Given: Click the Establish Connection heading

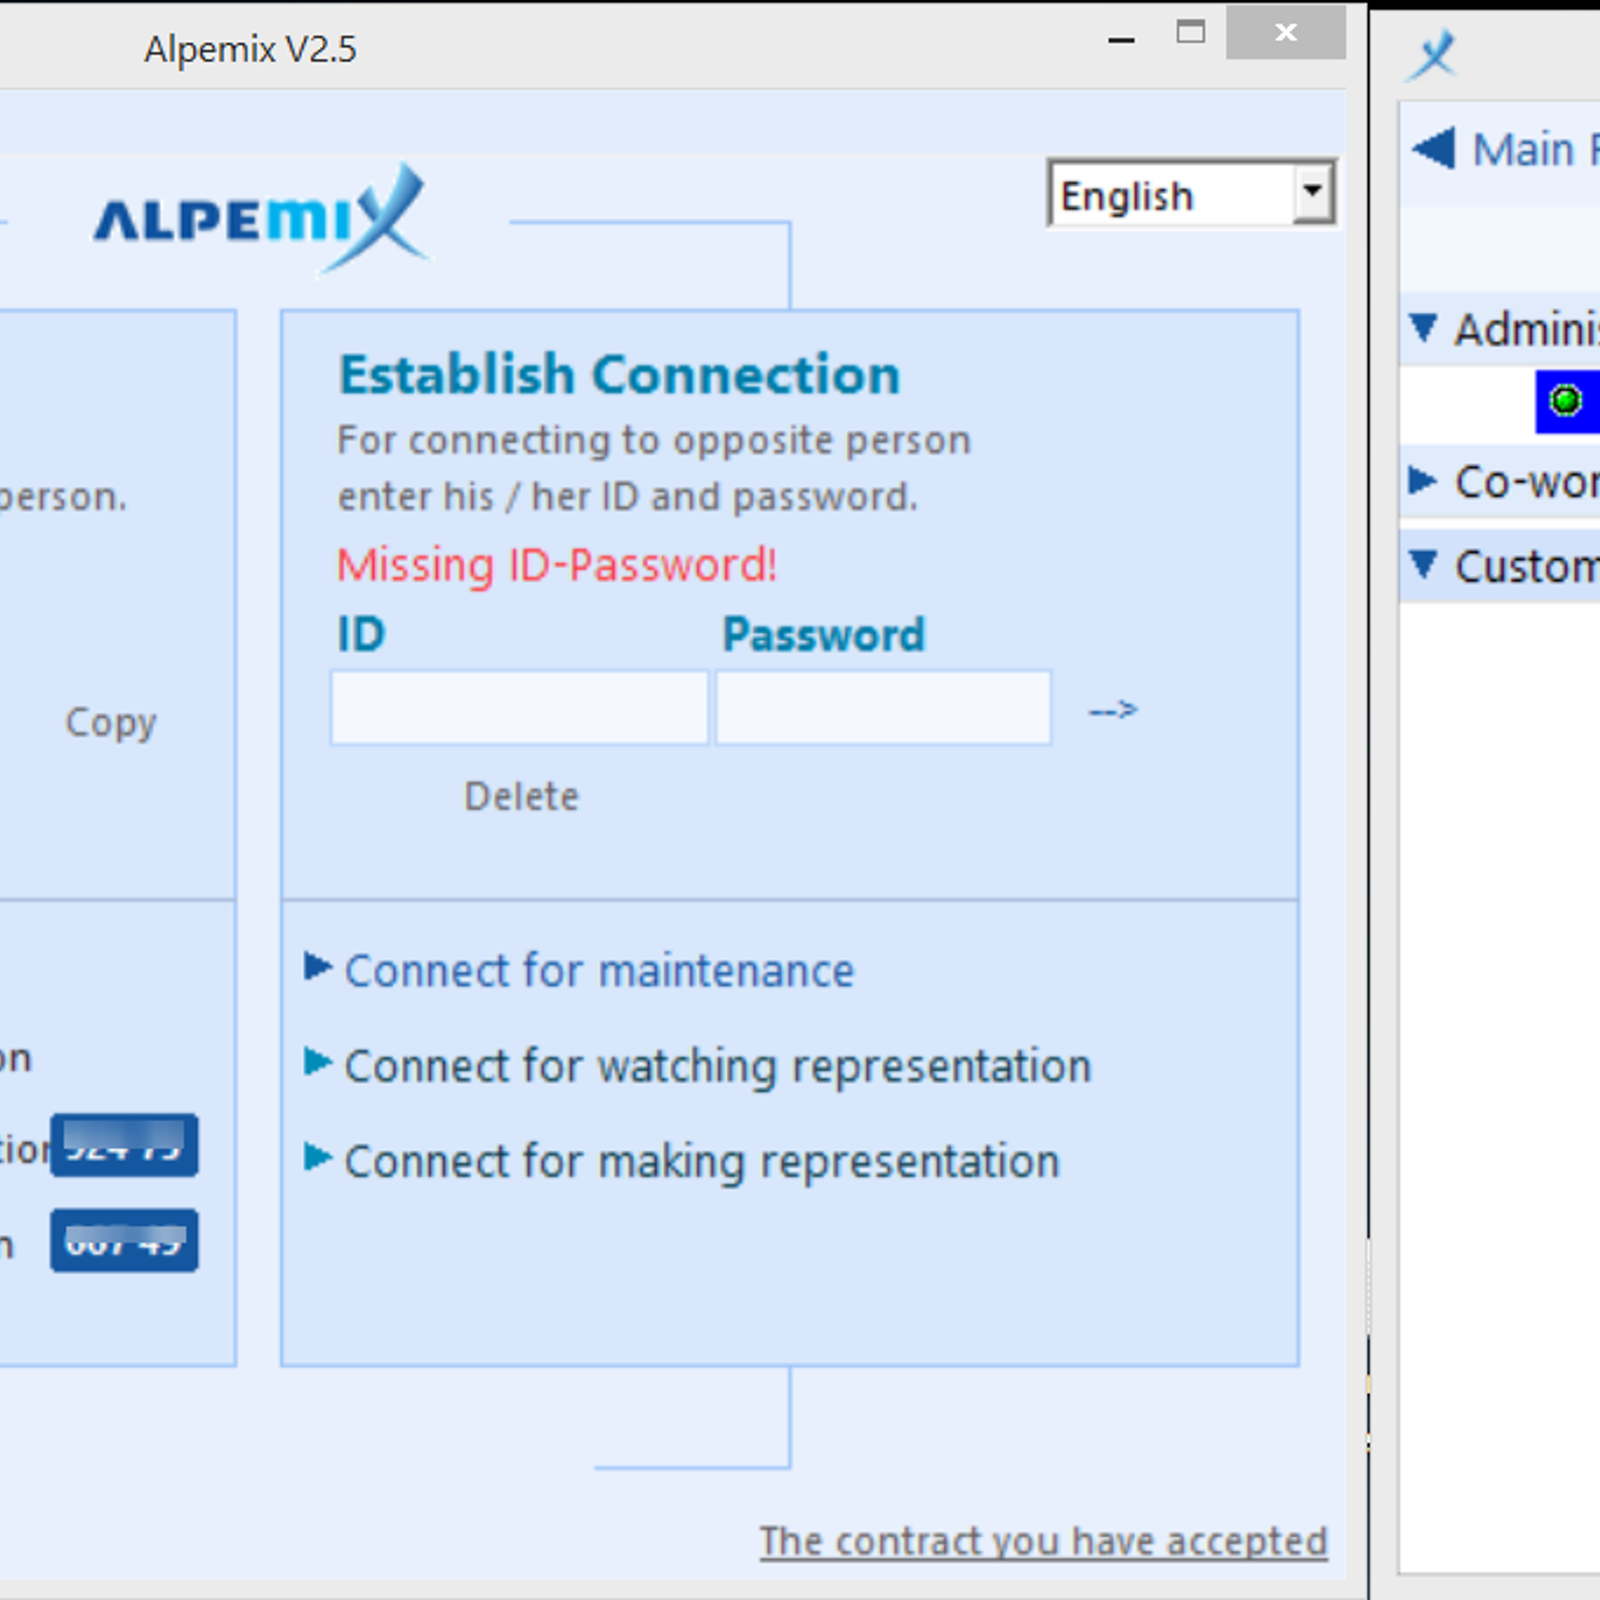Looking at the screenshot, I should point(619,375).
